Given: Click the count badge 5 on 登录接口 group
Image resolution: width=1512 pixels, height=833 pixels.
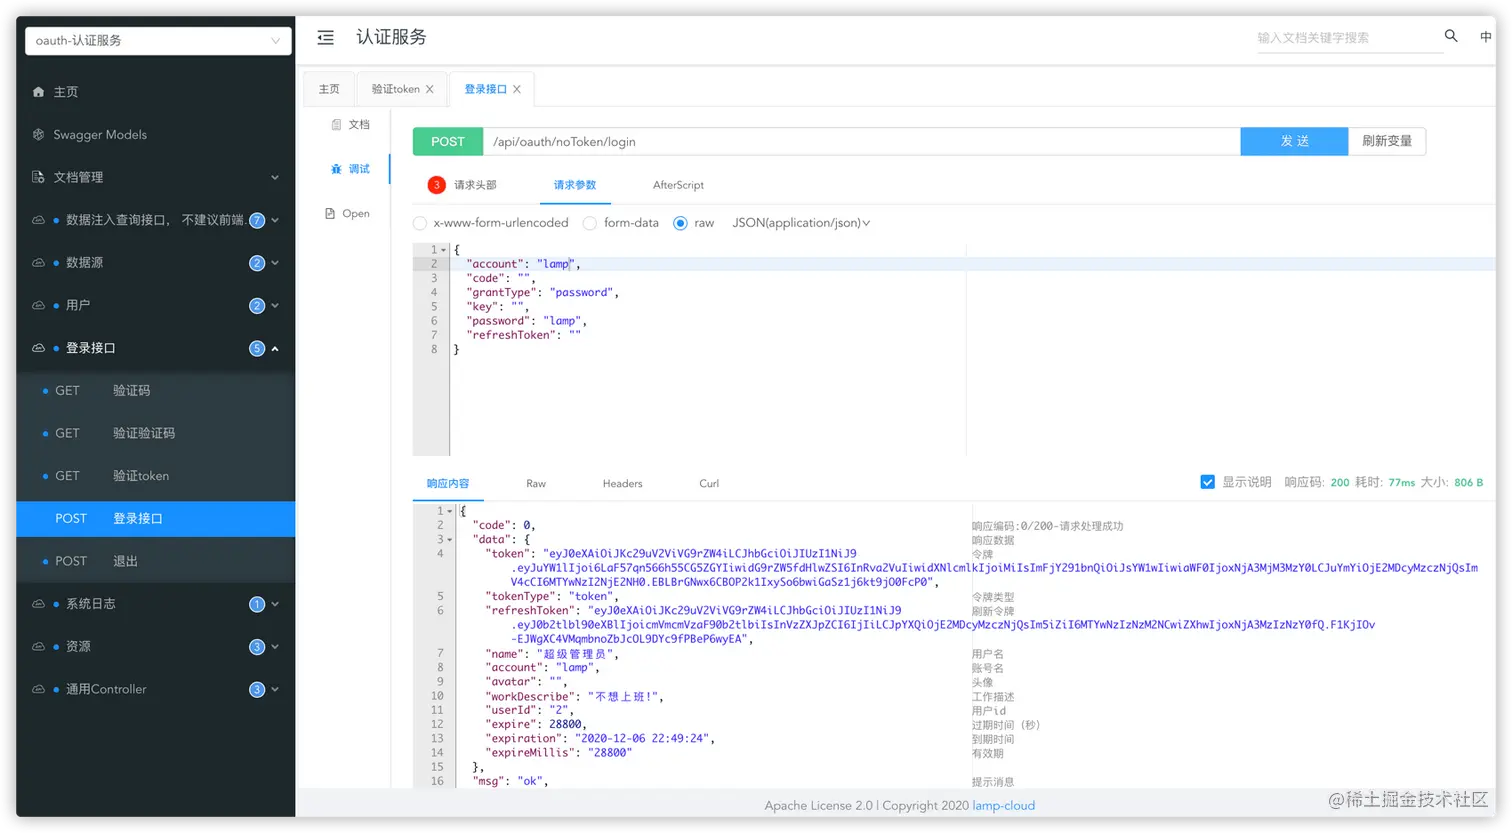Looking at the screenshot, I should pos(257,348).
